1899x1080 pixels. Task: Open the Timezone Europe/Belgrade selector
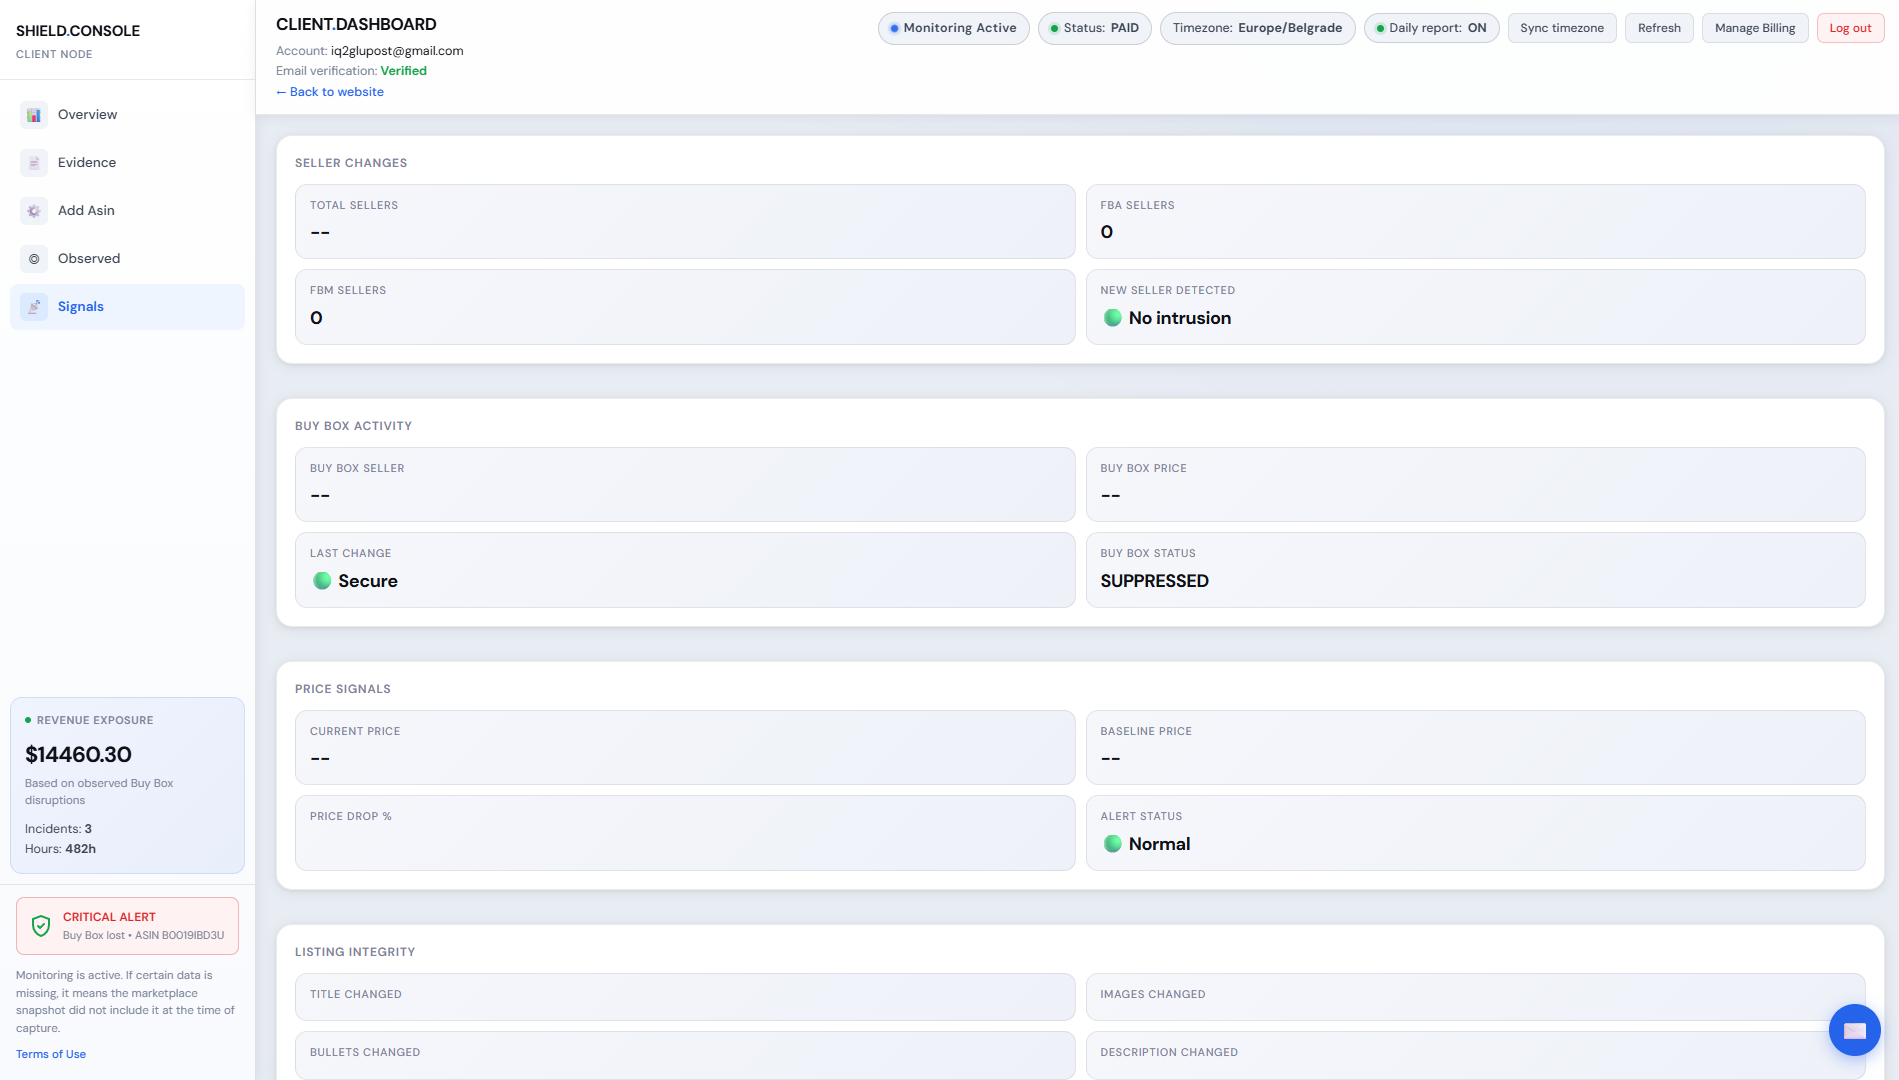tap(1257, 28)
